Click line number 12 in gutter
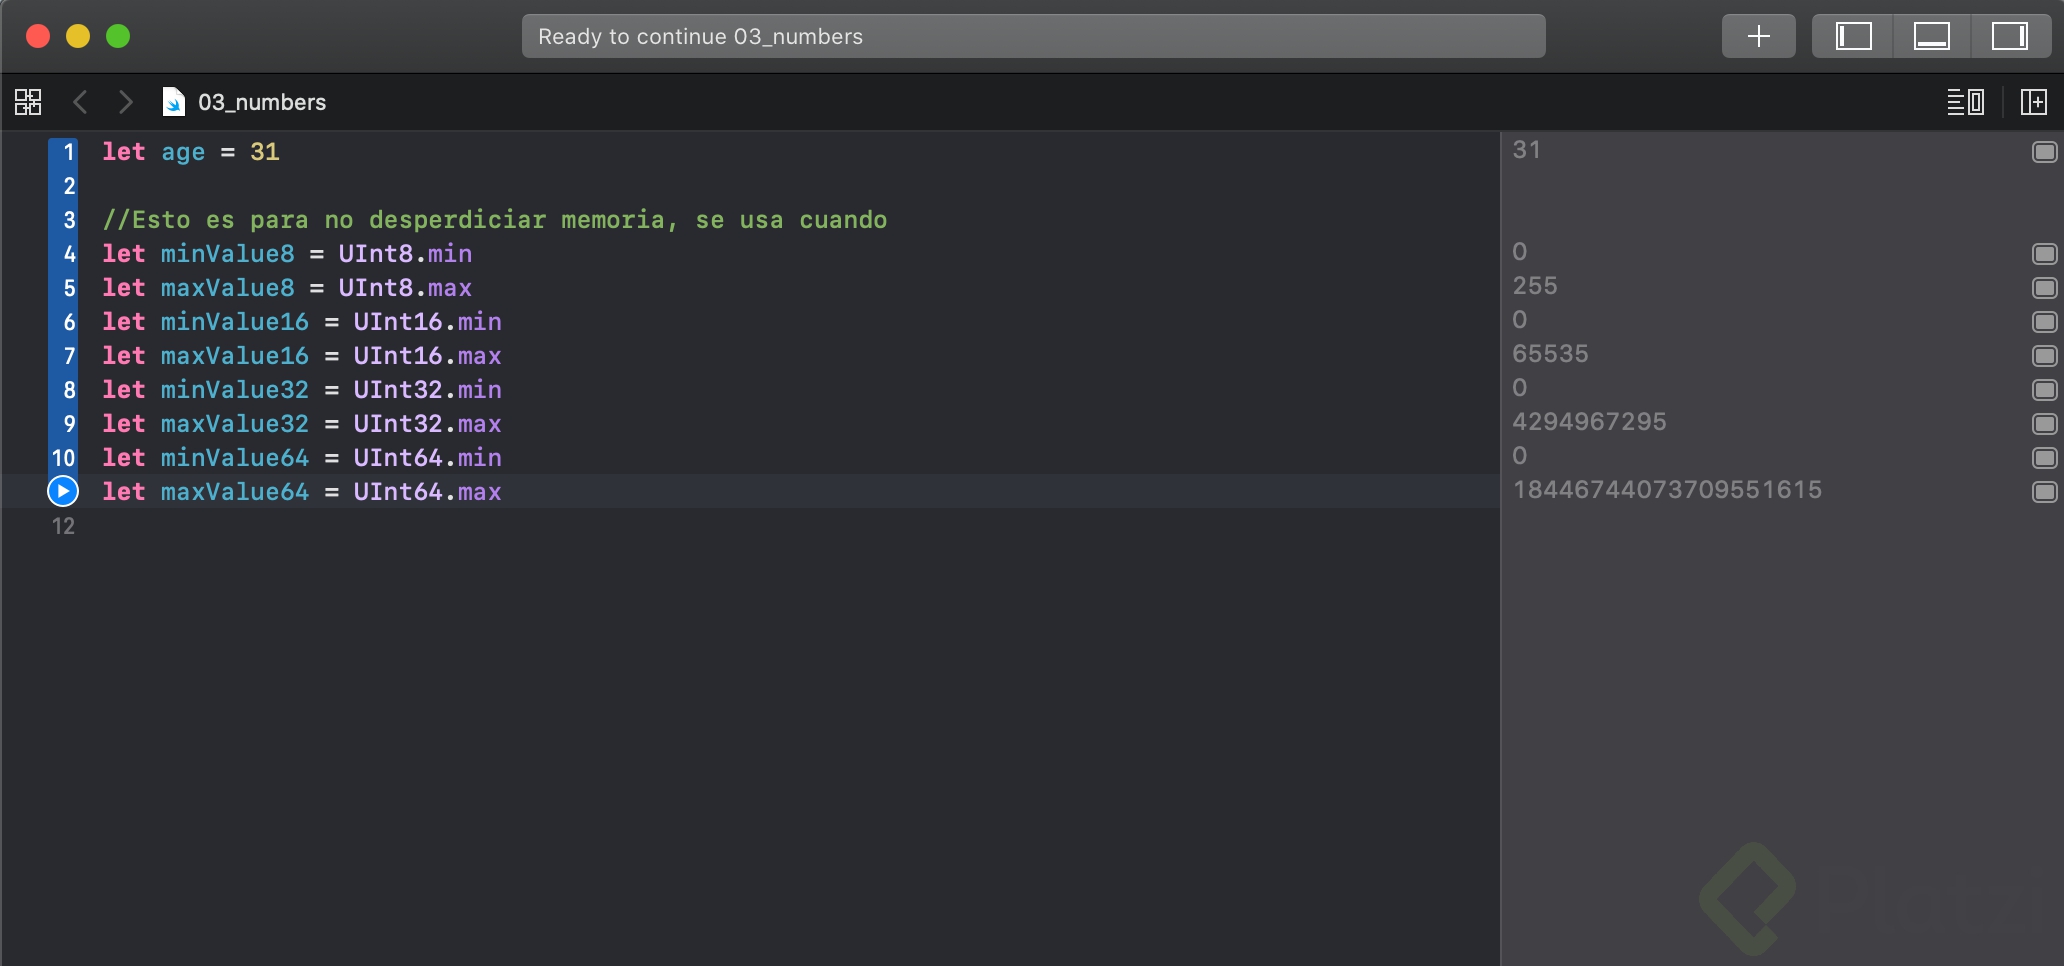Screen dimensions: 2064x966 pos(63,526)
